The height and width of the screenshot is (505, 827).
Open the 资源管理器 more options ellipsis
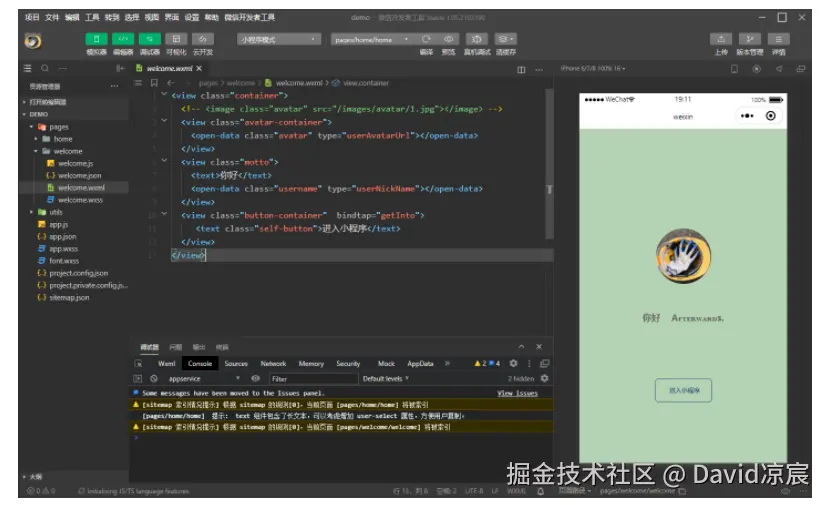114,85
